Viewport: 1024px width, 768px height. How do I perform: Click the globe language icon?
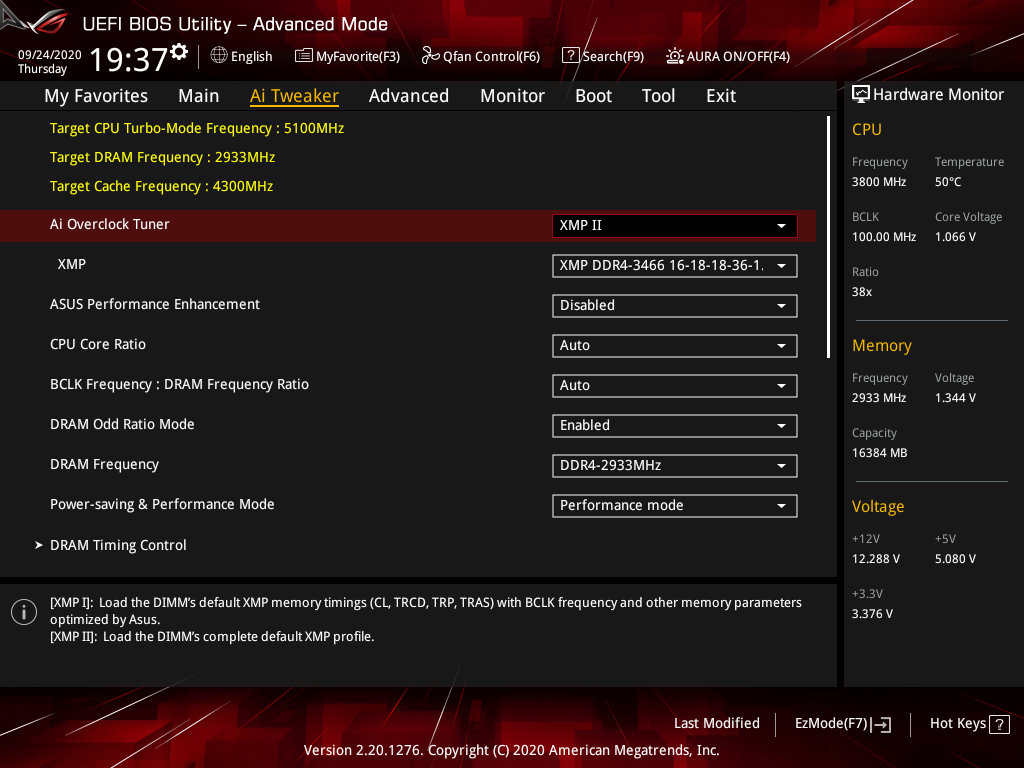coord(219,56)
